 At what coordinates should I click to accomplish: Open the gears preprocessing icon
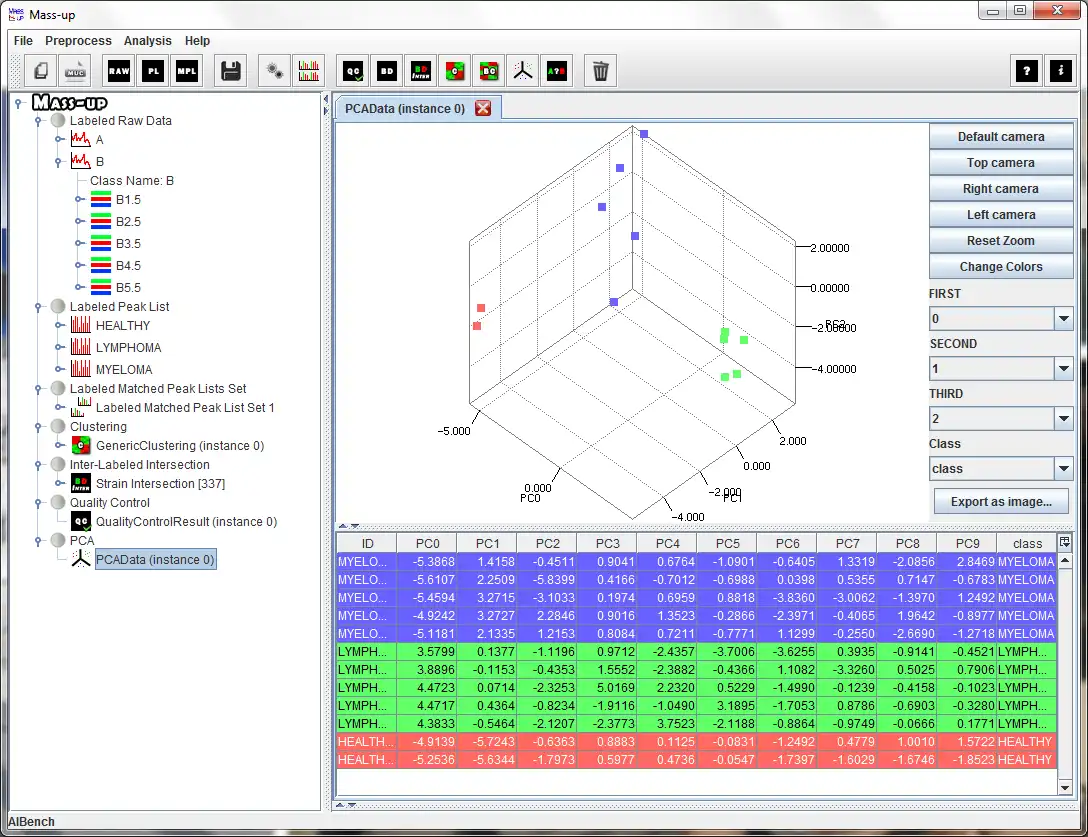275,71
